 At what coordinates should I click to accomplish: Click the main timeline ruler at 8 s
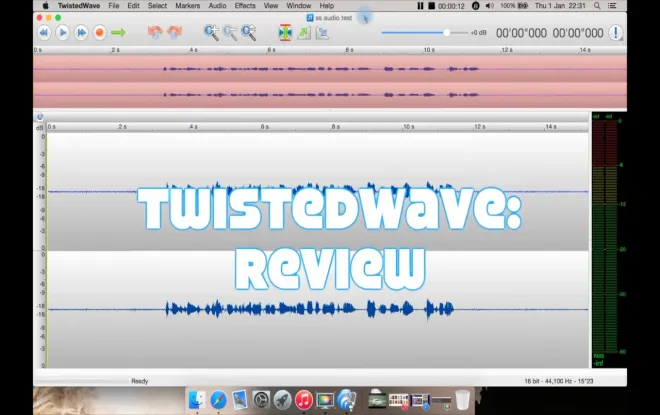point(335,127)
